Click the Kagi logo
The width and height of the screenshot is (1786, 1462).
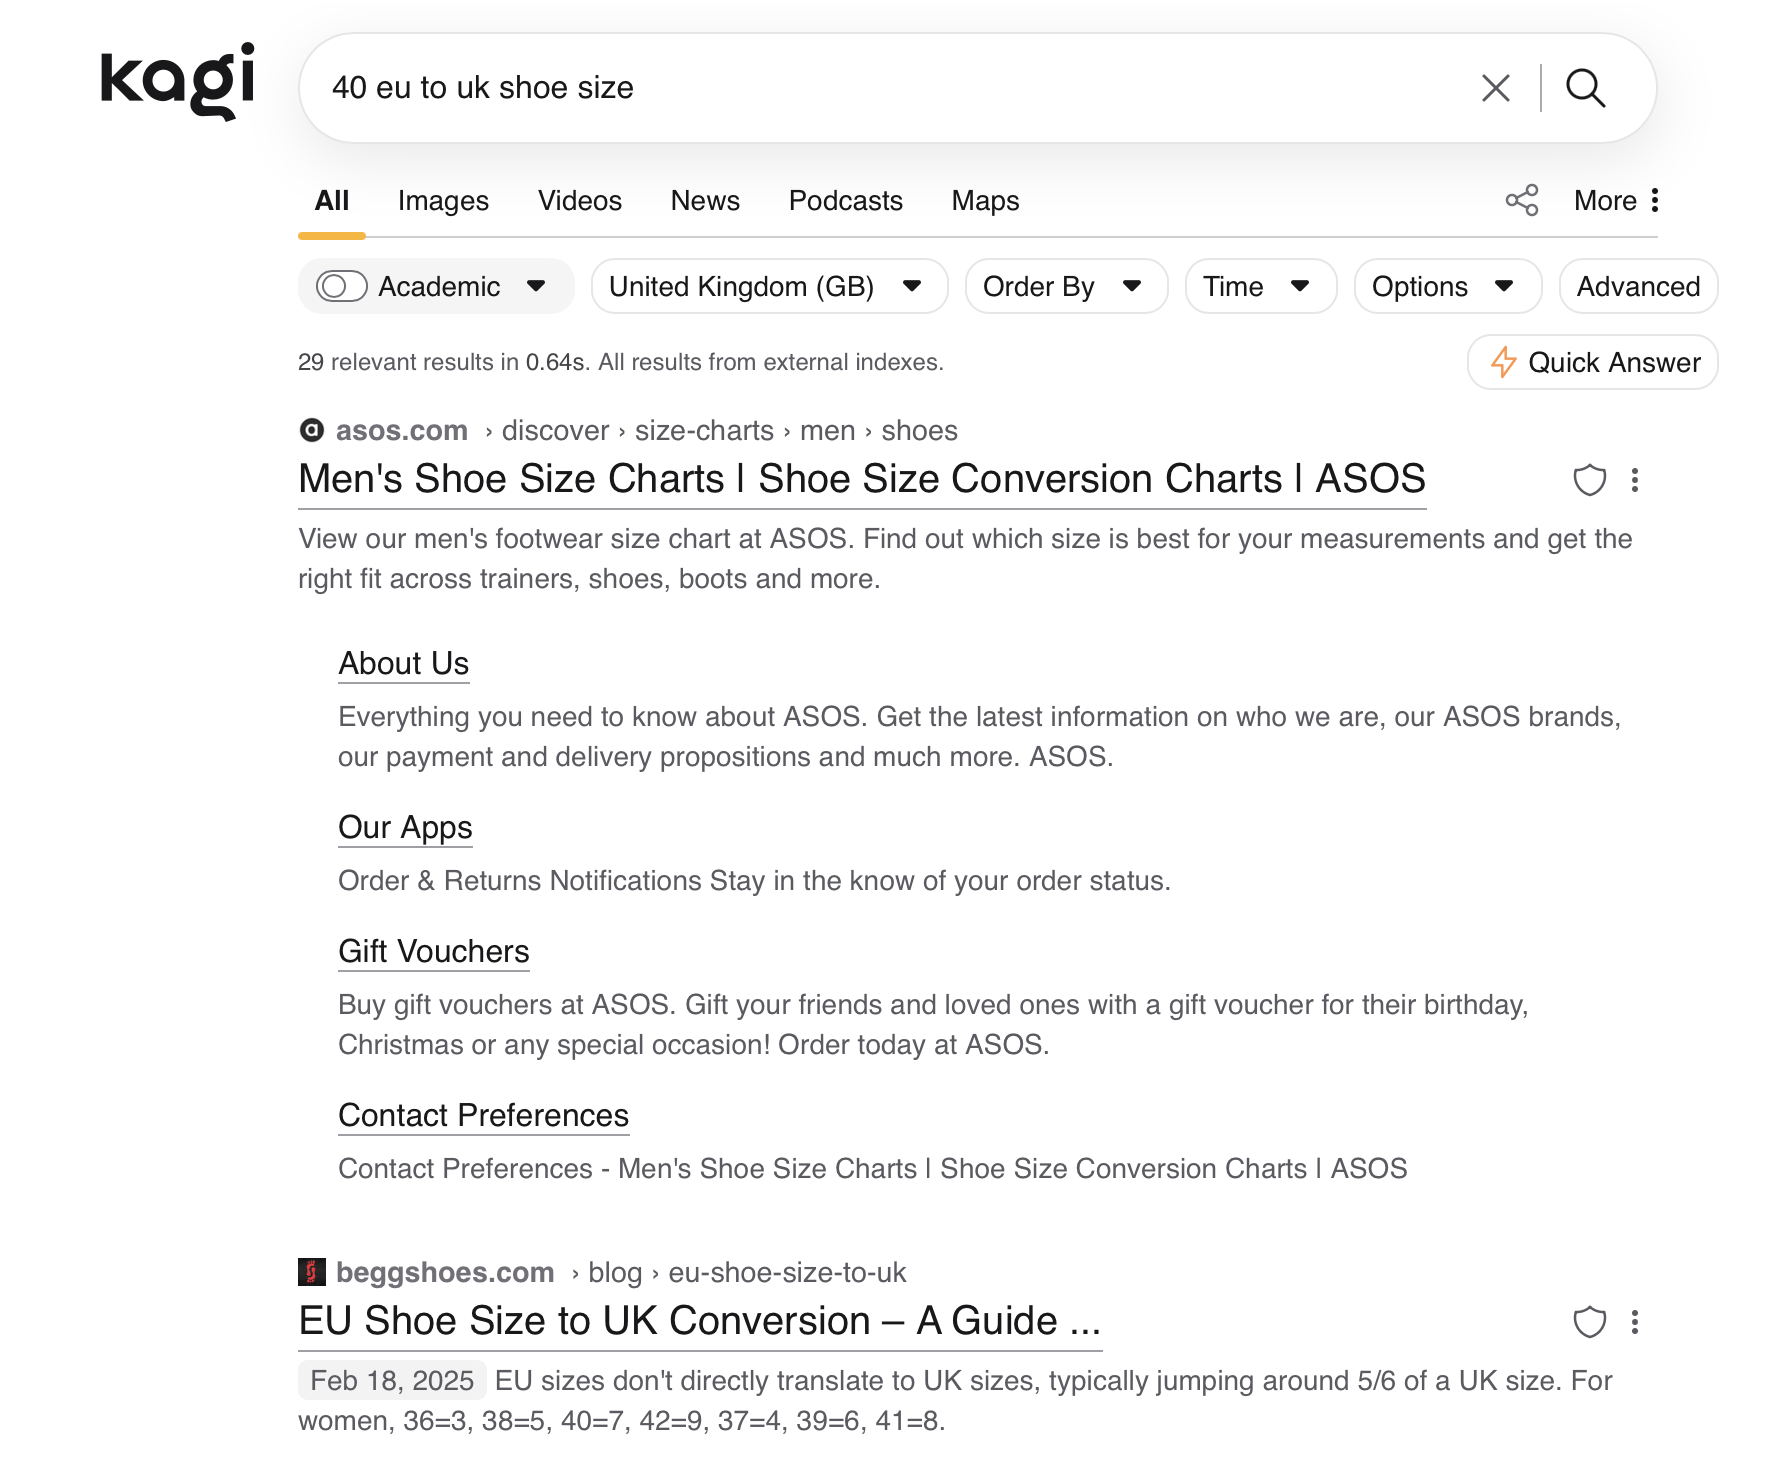click(178, 82)
